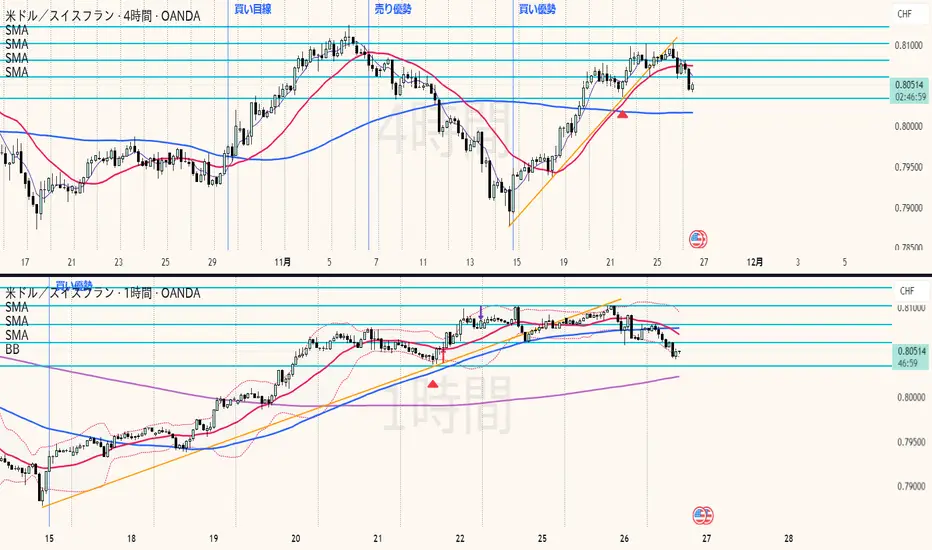Click 0.81000 on the 4時間 price axis
The width and height of the screenshot is (932, 550).
909,45
